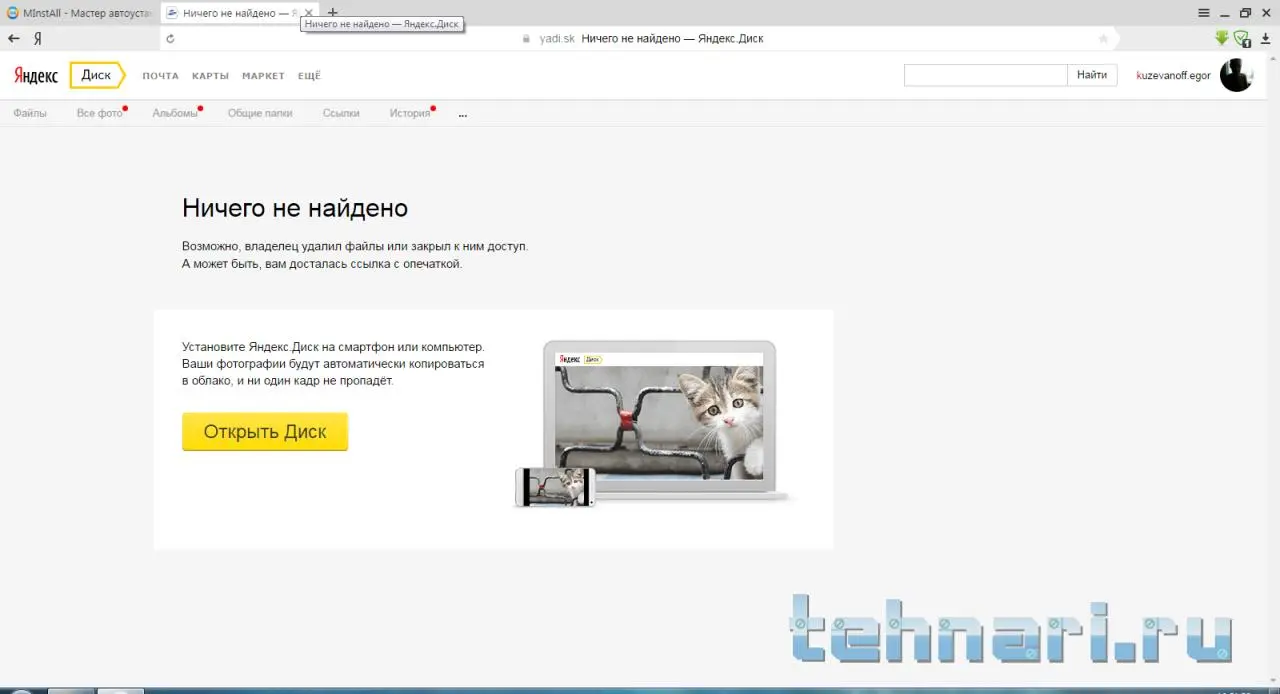Image resolution: width=1280 pixels, height=694 pixels.
Task: Click the yellow Открыть Диск button
Action: (265, 432)
